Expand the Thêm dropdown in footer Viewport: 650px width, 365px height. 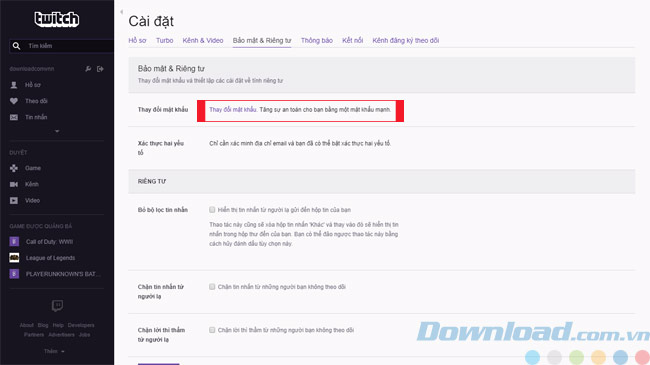pyautogui.click(x=54, y=351)
